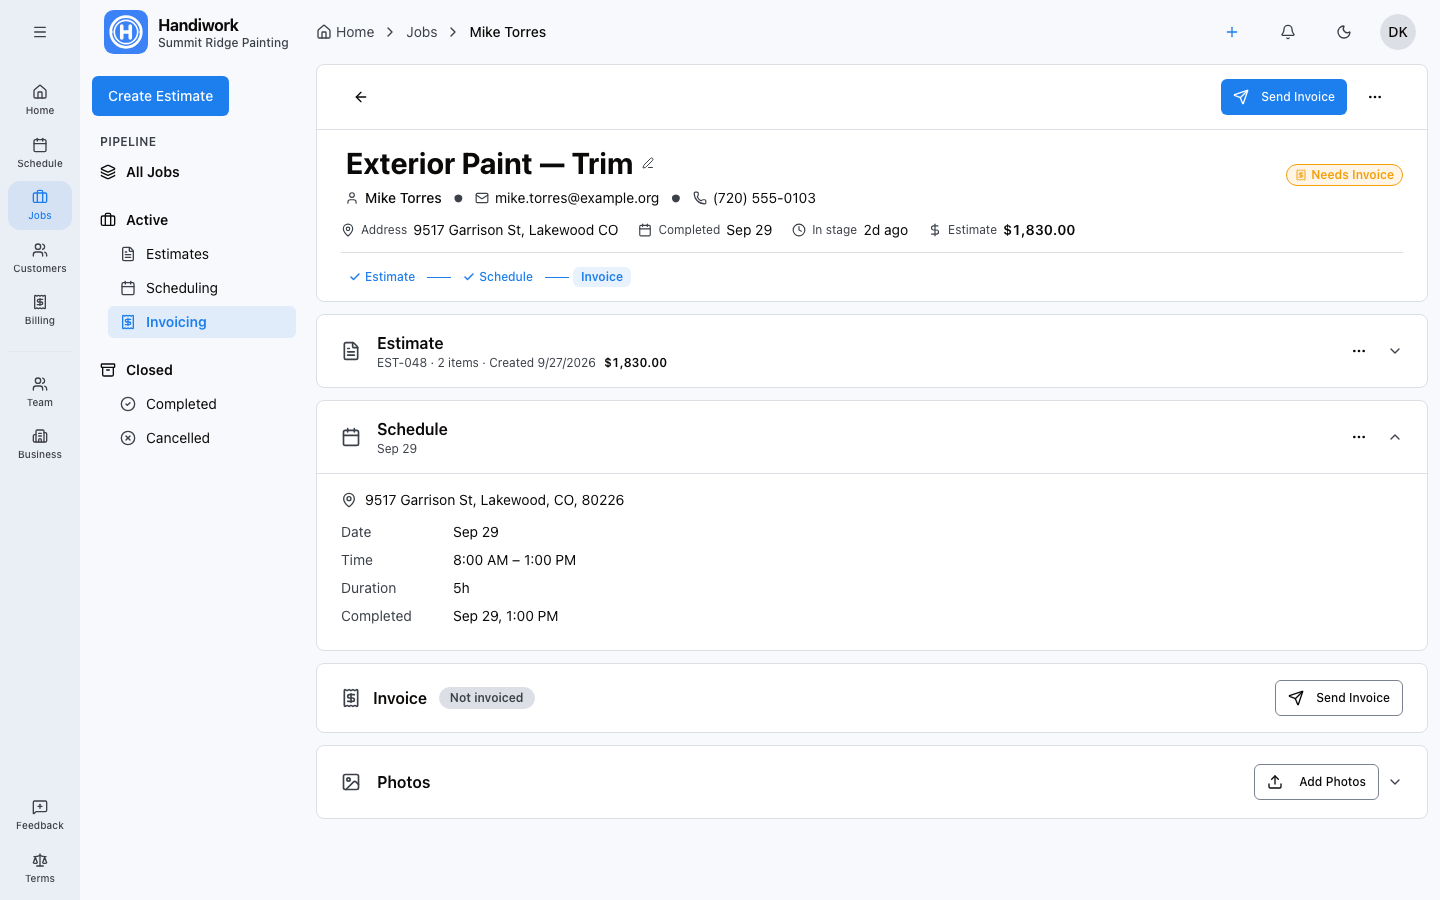Click the Schedule stage step
This screenshot has width=1440, height=900.
tap(498, 277)
